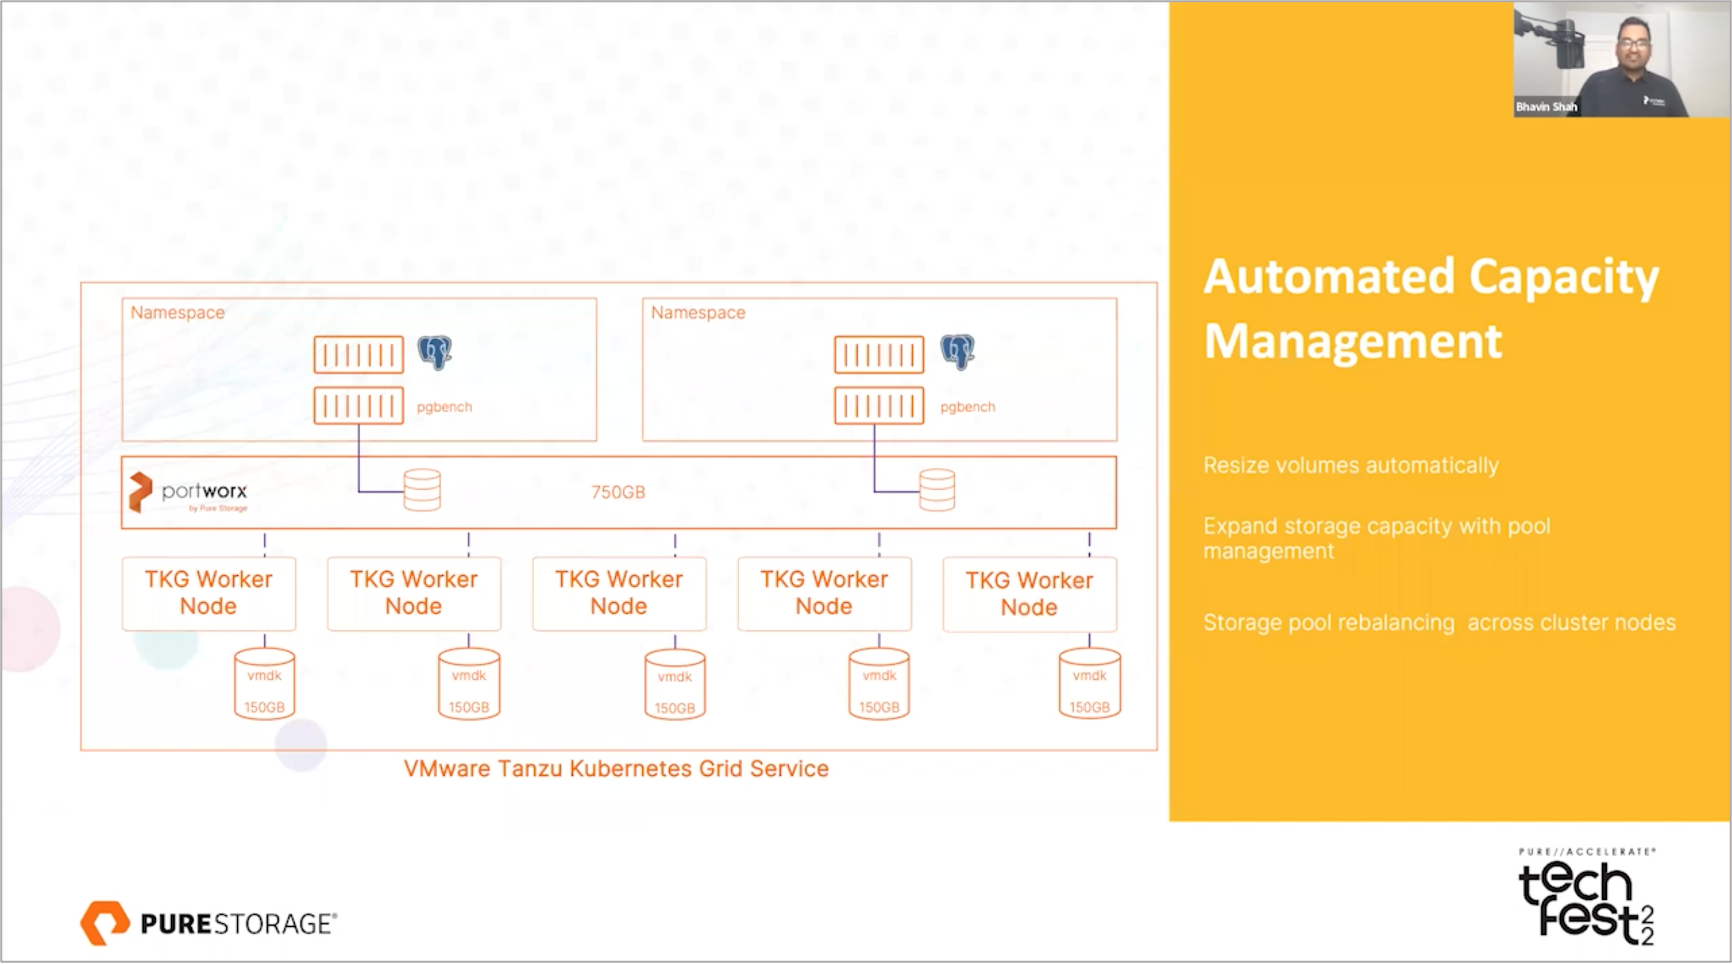Viewport: 1732px width, 964px height.
Task: Click the Pure Storage logo
Action: click(208, 922)
